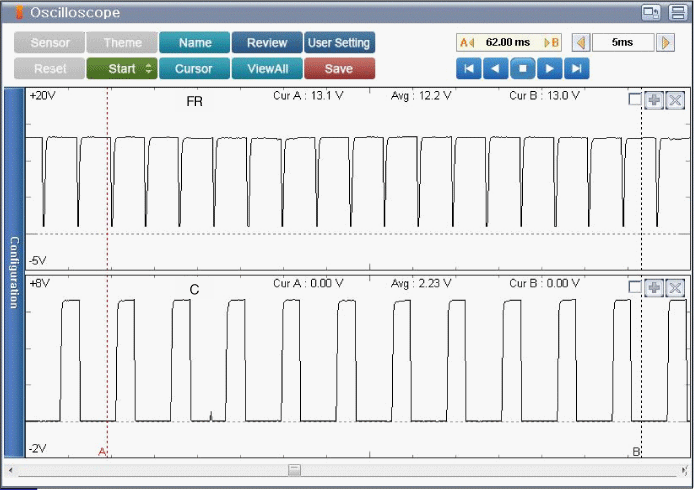
Task: Open the Configuration side panel
Action: (x=14, y=272)
